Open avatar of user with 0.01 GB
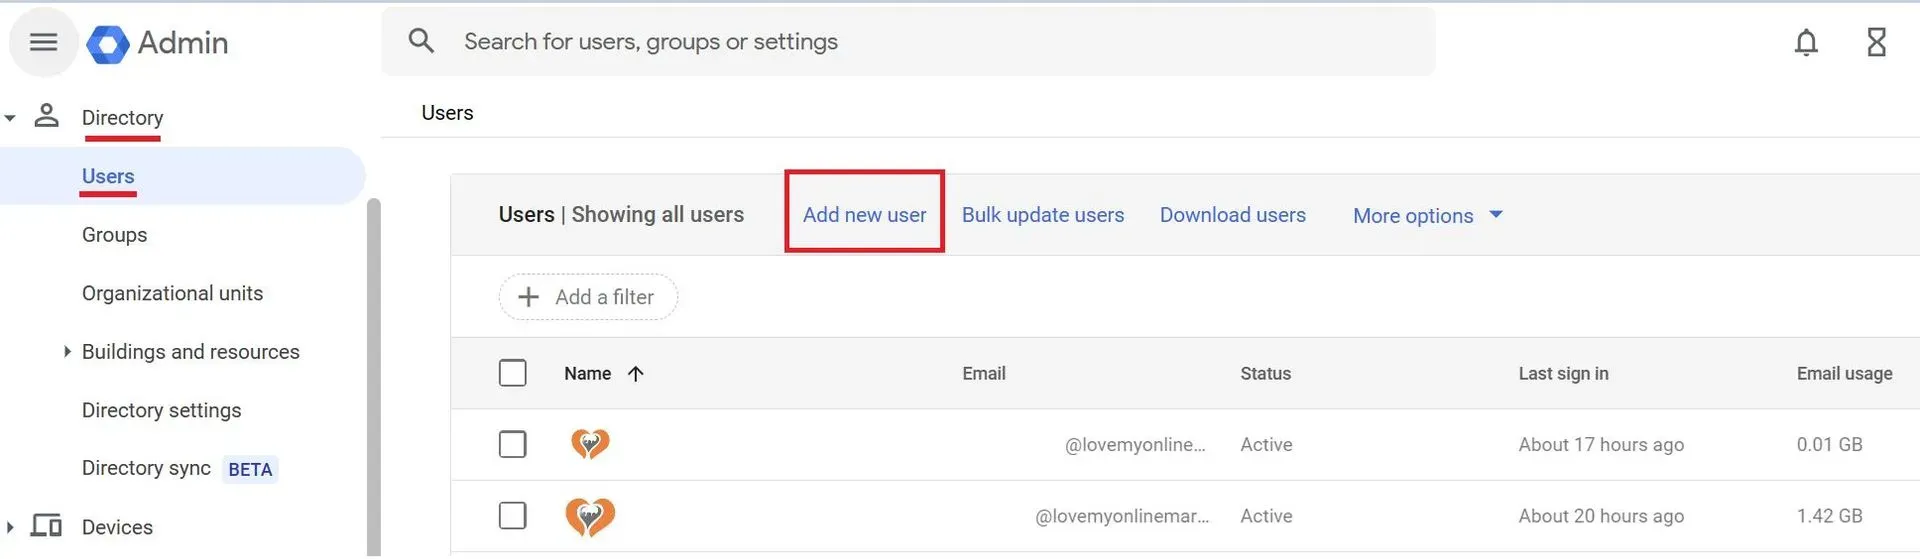Viewport: 1920px width, 559px height. point(590,444)
